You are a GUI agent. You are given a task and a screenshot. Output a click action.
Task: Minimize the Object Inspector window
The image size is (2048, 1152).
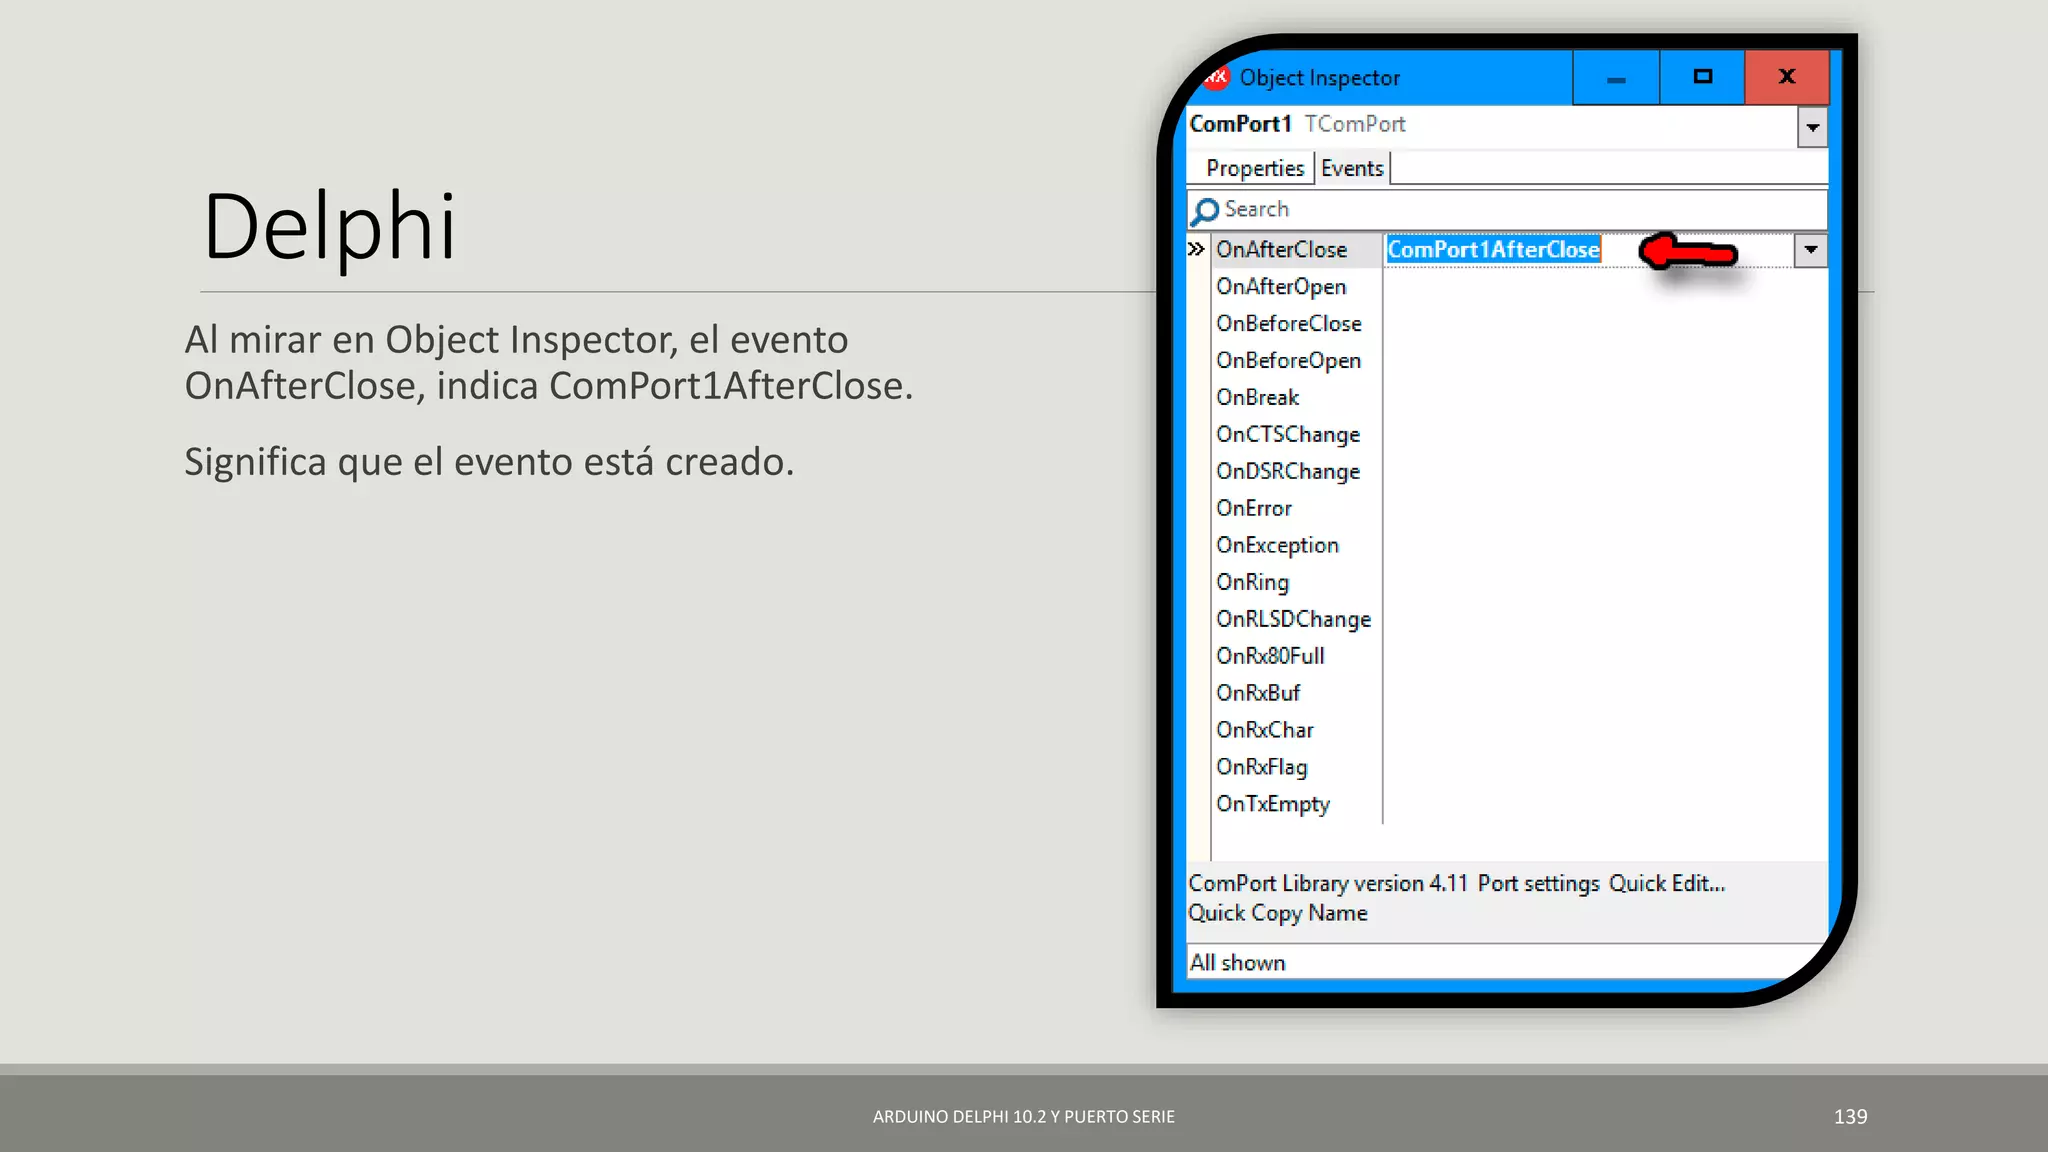tap(1616, 78)
